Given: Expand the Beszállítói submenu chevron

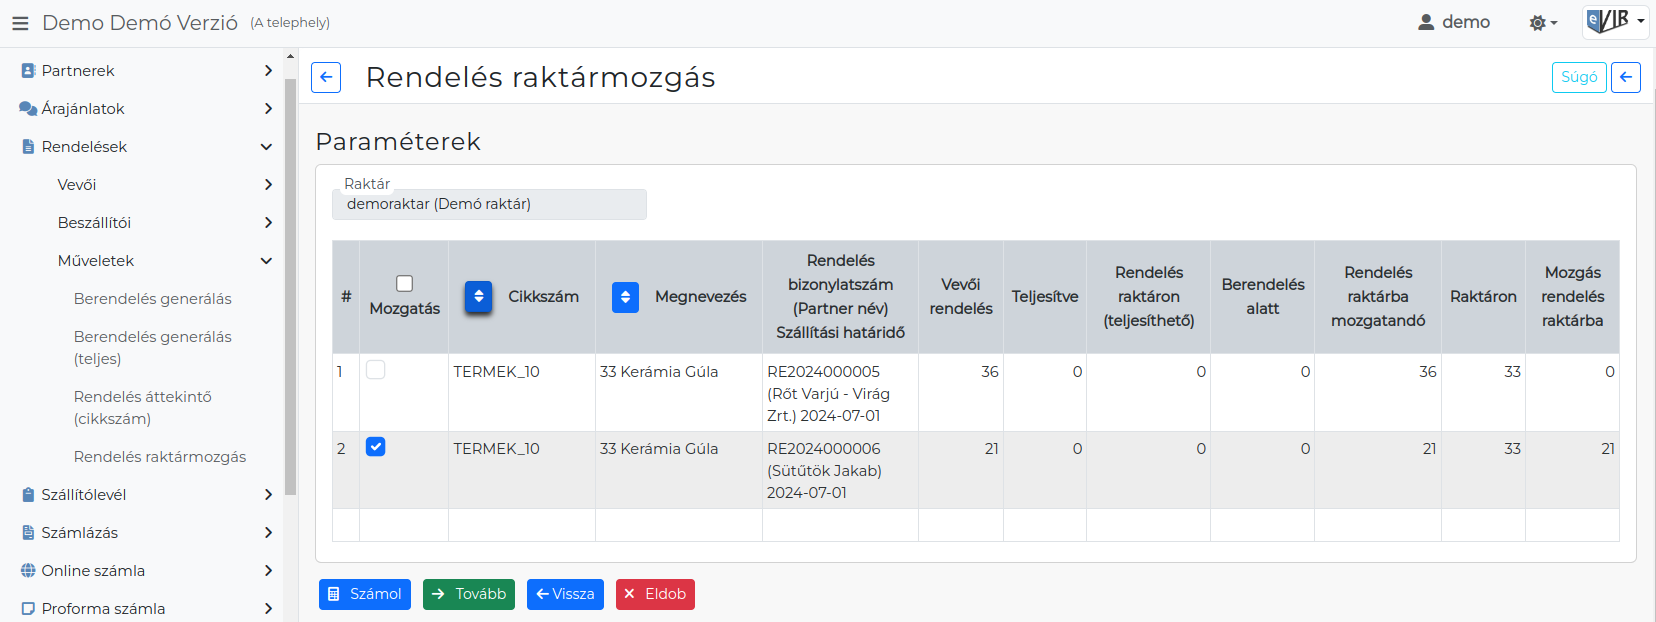Looking at the screenshot, I should (267, 223).
